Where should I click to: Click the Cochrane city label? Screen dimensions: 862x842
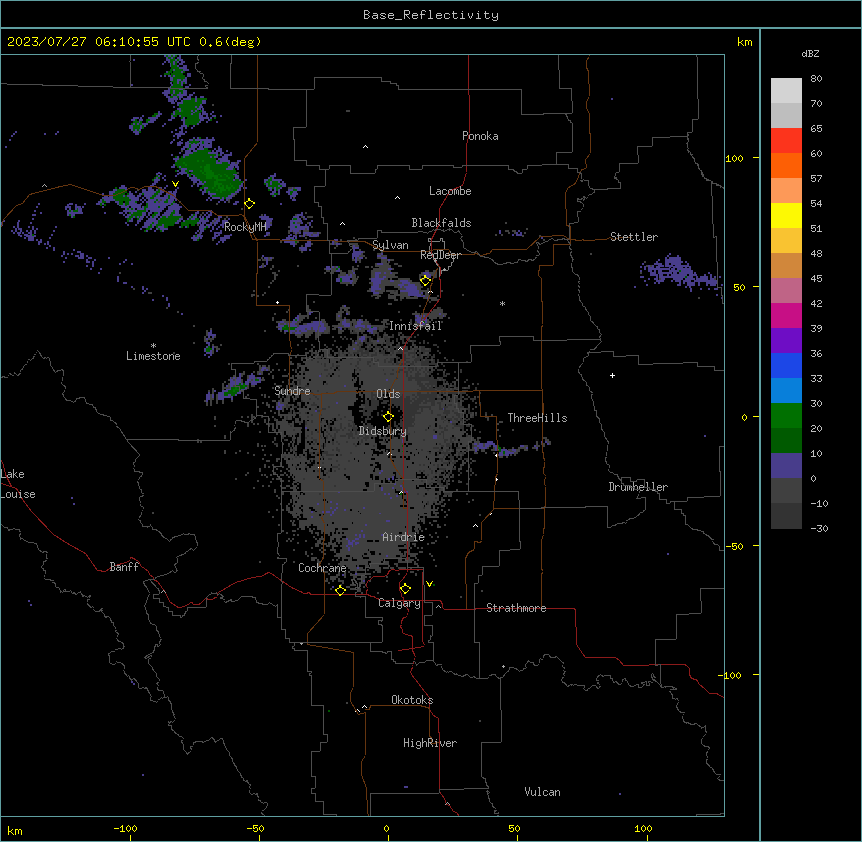click(x=322, y=568)
